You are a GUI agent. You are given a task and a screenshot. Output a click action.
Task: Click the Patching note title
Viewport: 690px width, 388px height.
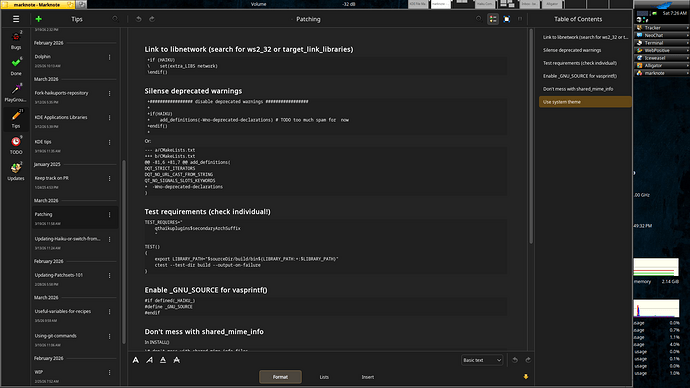click(308, 19)
